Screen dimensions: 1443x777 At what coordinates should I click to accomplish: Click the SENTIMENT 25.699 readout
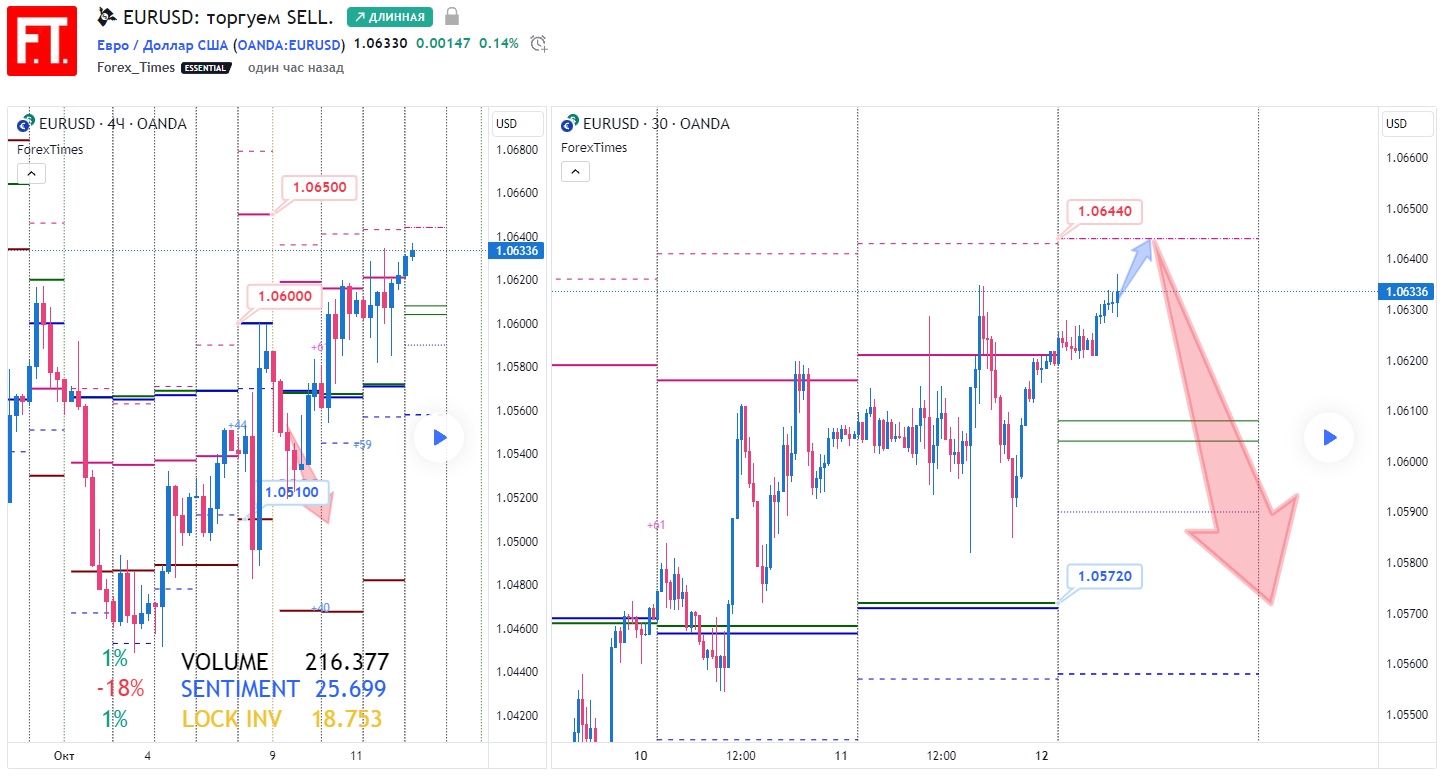(283, 689)
